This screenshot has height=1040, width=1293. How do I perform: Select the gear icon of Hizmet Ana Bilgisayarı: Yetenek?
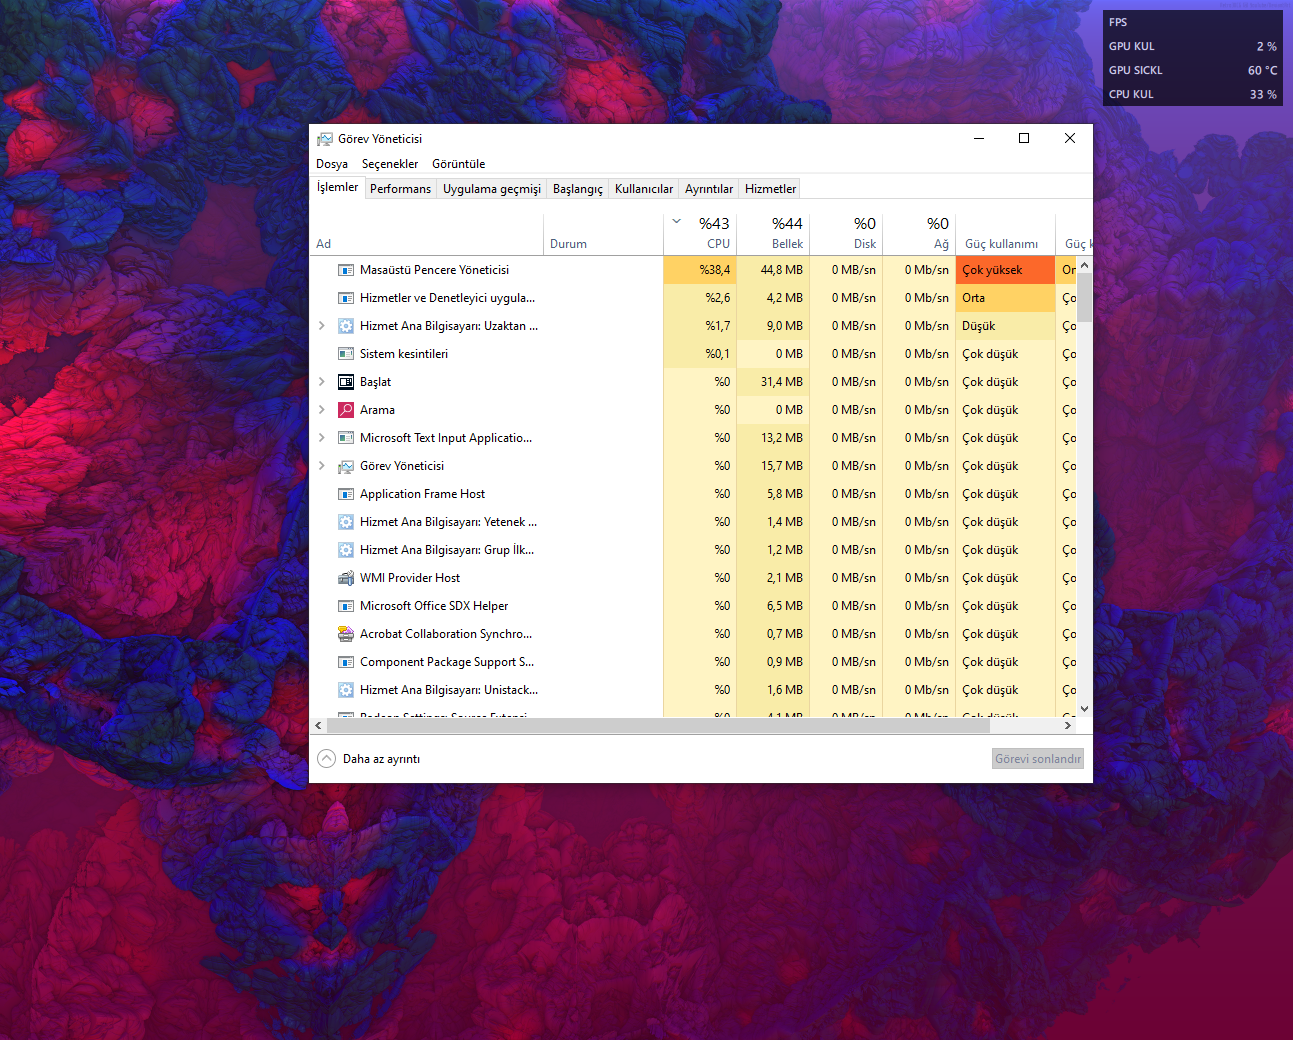click(x=346, y=522)
